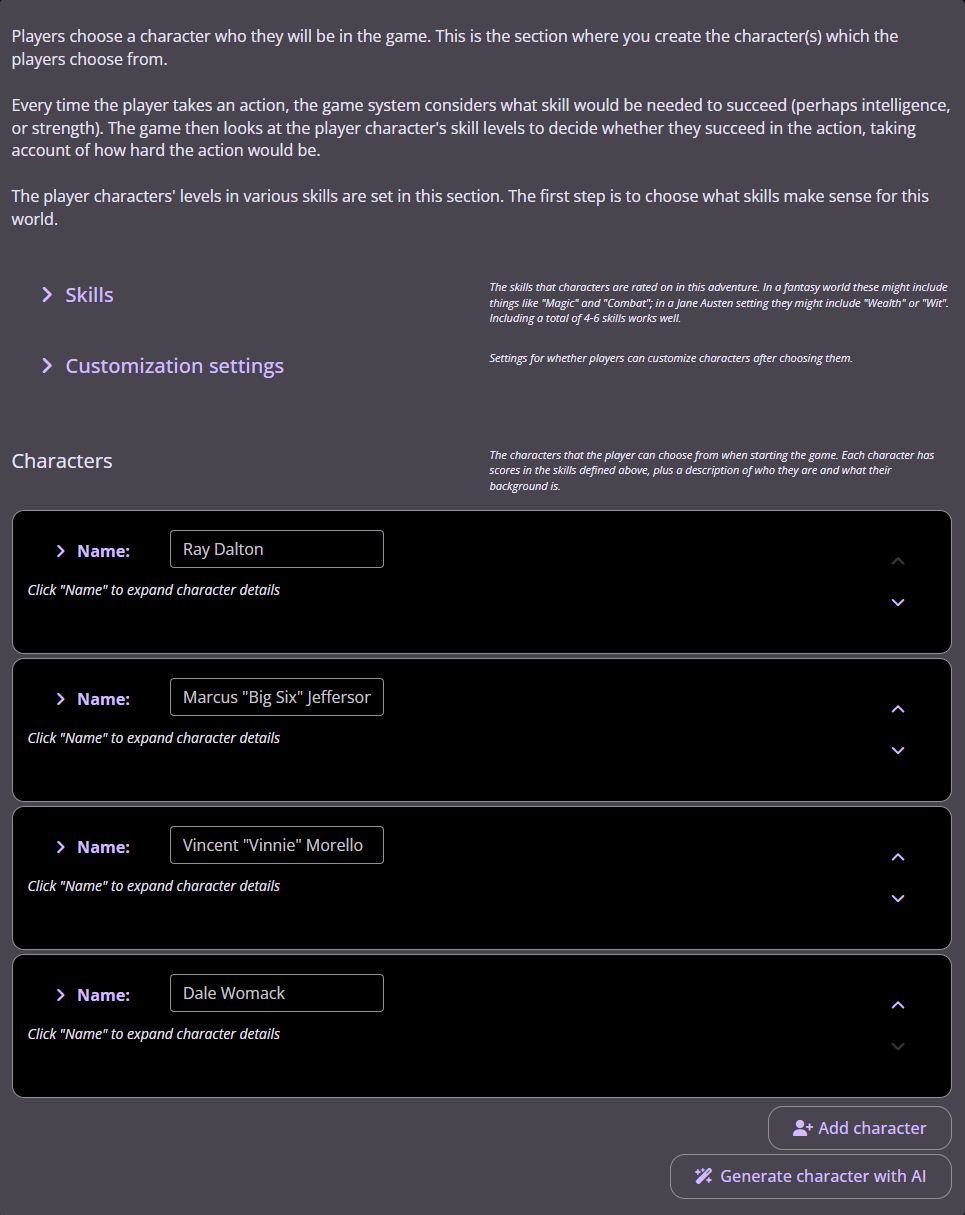Screen dimensions: 965x1215
Task: Focus the Dale Womack name input
Action: pos(276,993)
